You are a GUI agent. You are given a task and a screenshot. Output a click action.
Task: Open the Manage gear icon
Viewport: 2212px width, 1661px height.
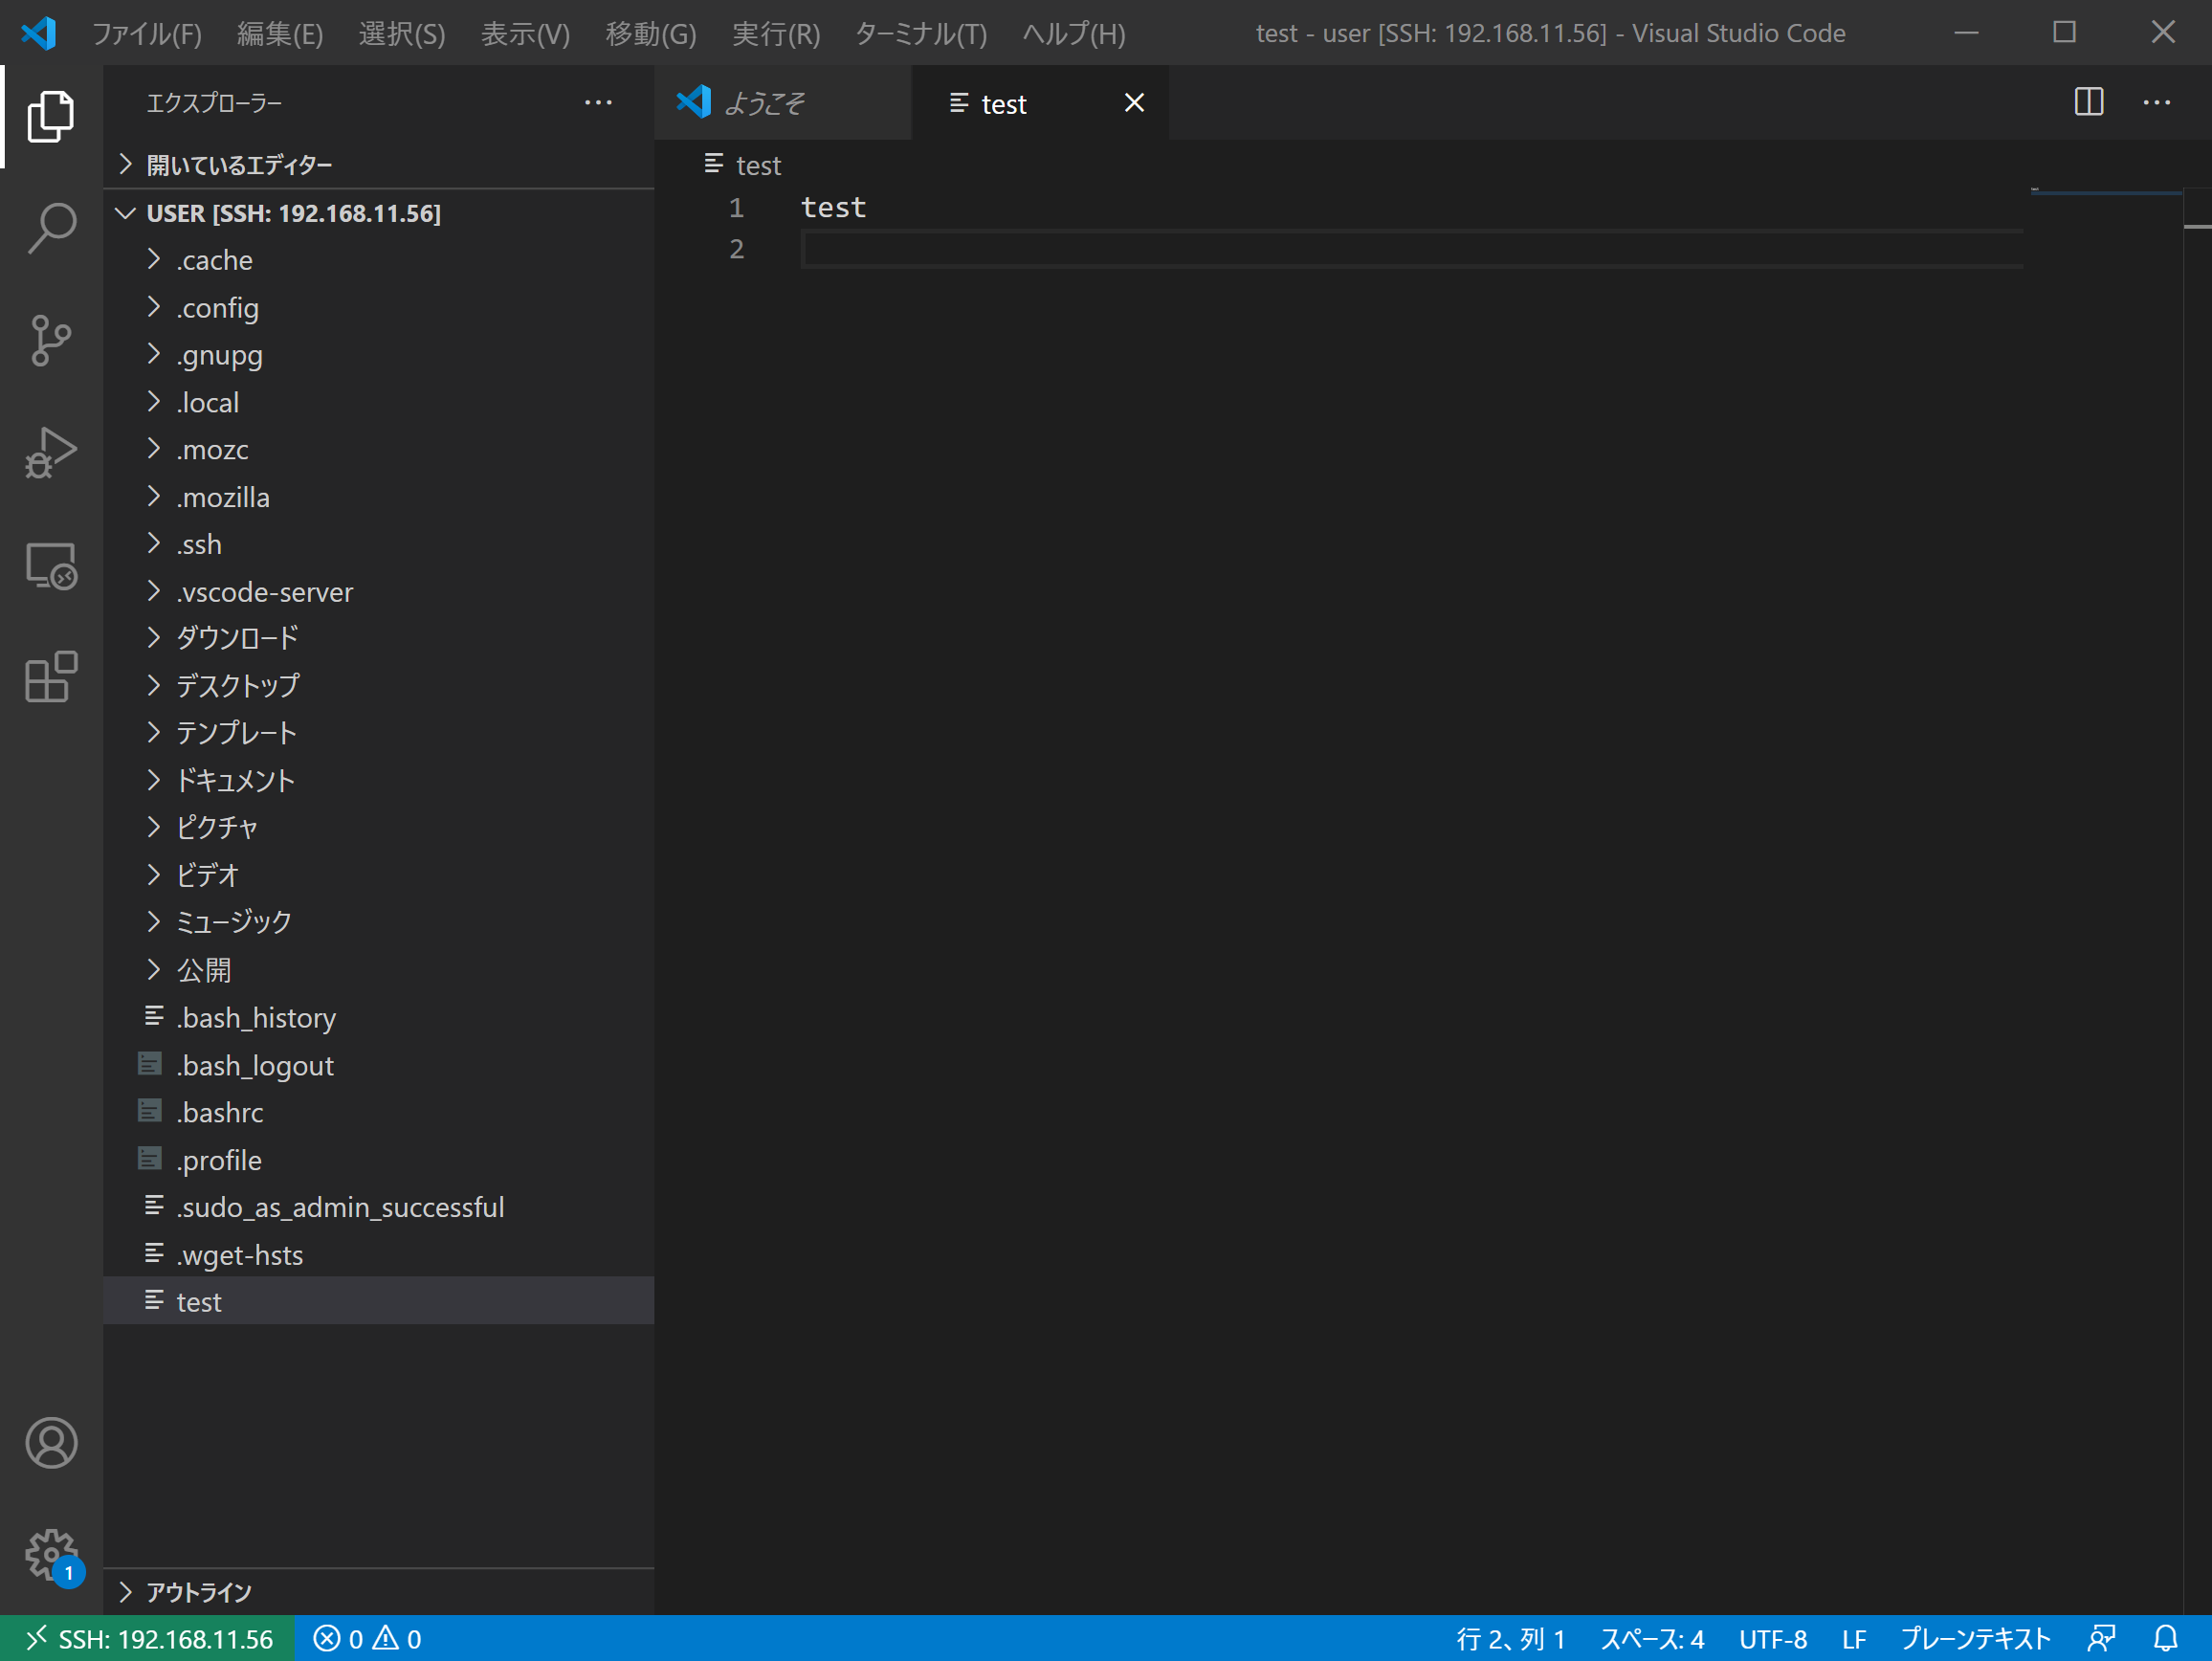tap(51, 1556)
